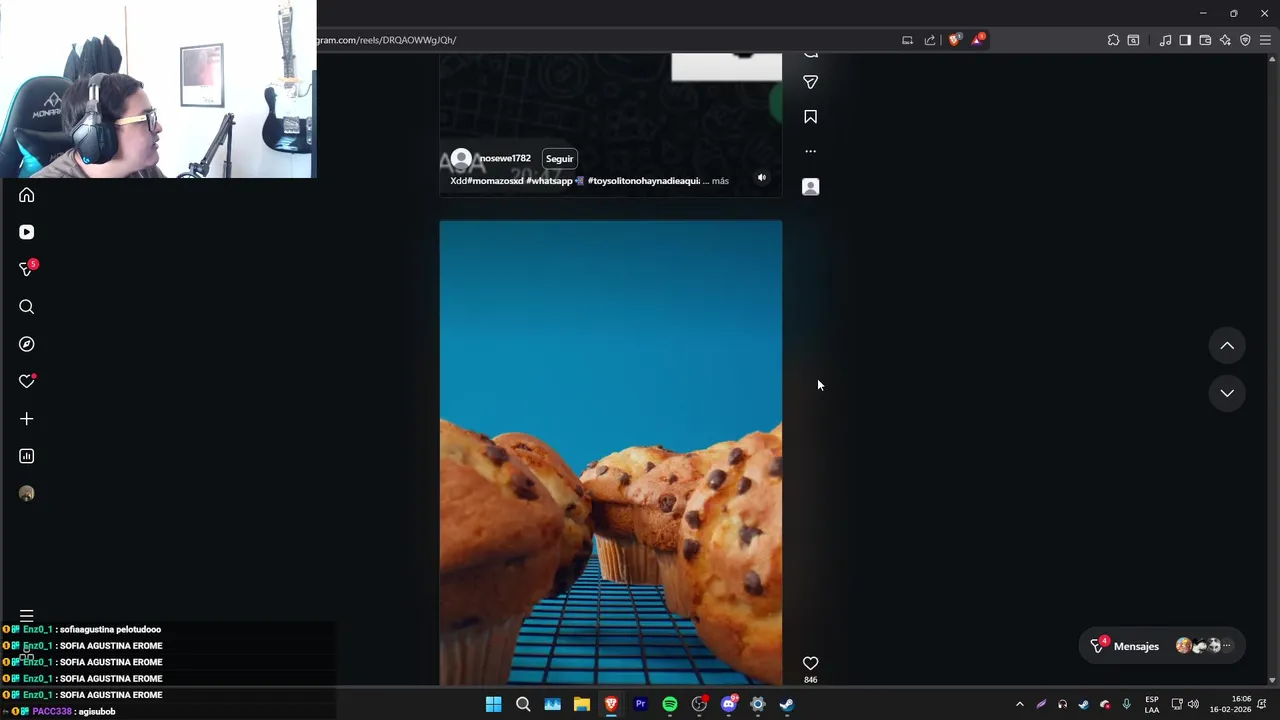This screenshot has height=720, width=1280.
Task: Open Discord from the taskbar
Action: coord(729,704)
